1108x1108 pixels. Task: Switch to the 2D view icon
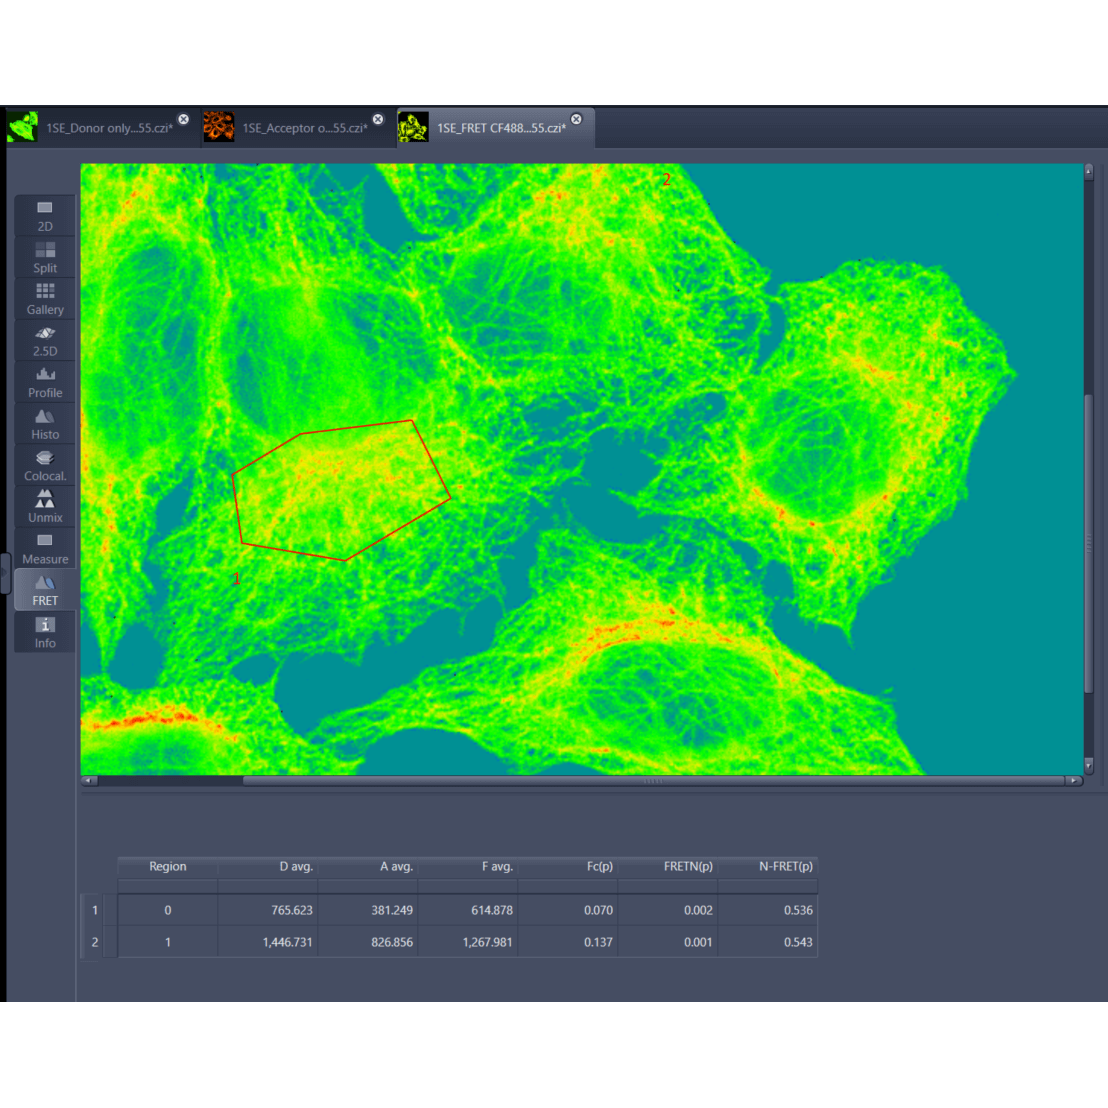45,216
